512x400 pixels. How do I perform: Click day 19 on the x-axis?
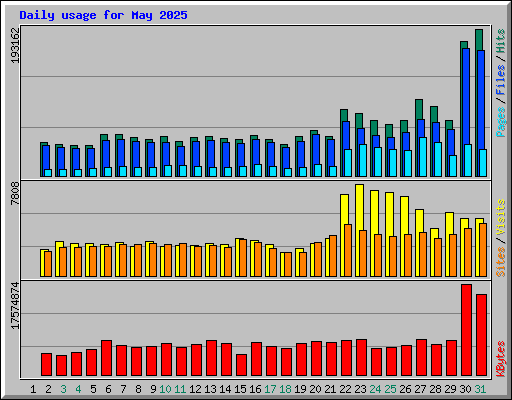tap(300, 389)
